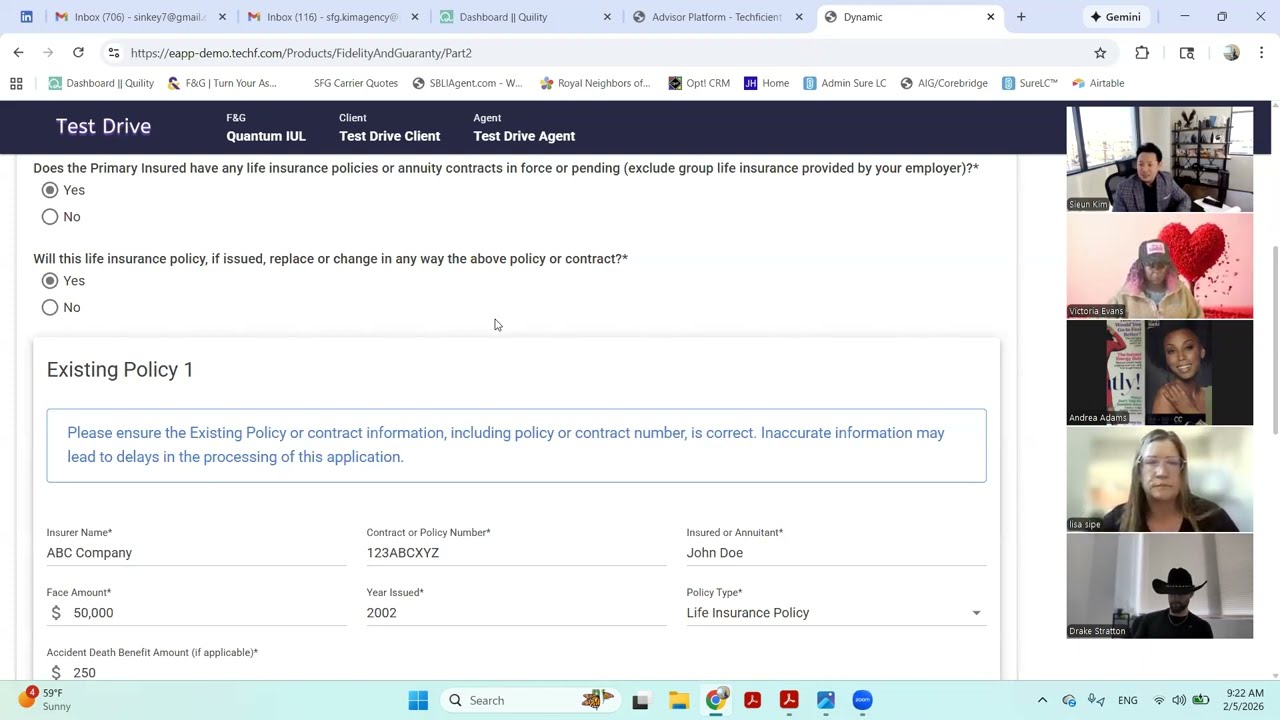Open the Windows Start menu
Screen dimensions: 1280x720
418,700
